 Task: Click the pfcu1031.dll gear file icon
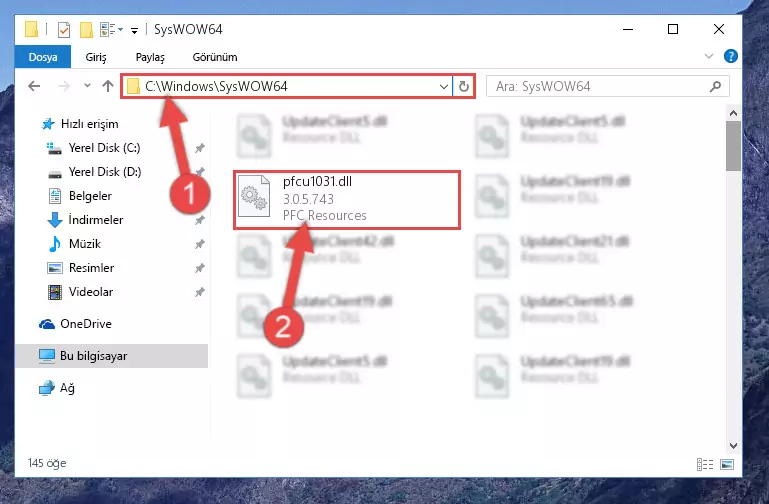tap(254, 196)
